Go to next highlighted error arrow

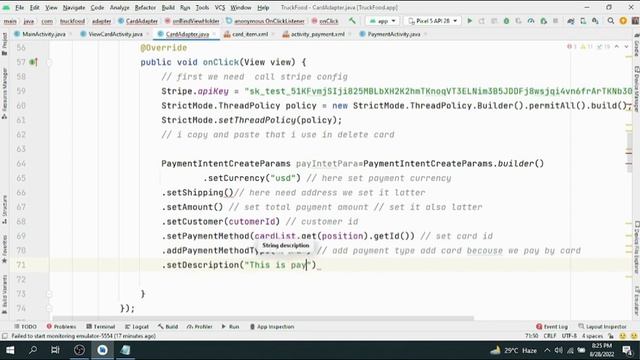pyautogui.click(x=626, y=47)
